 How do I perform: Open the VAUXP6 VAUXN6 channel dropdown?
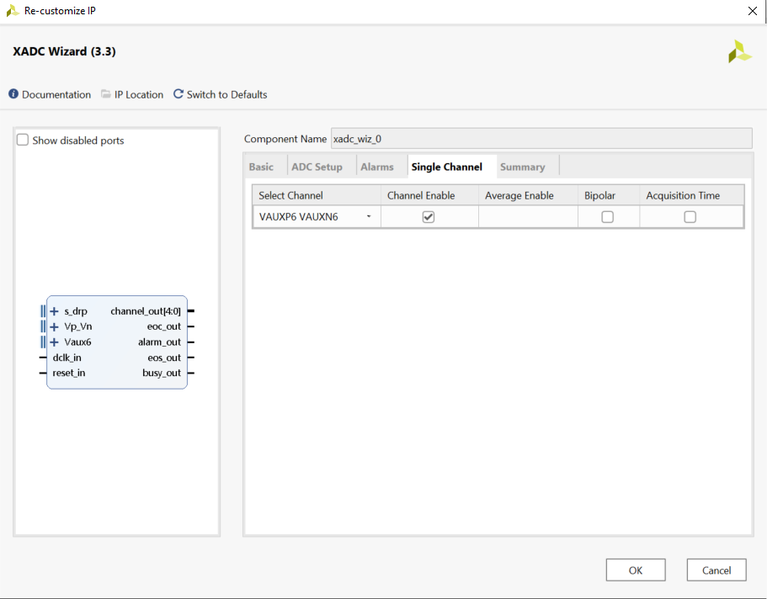tap(369, 217)
